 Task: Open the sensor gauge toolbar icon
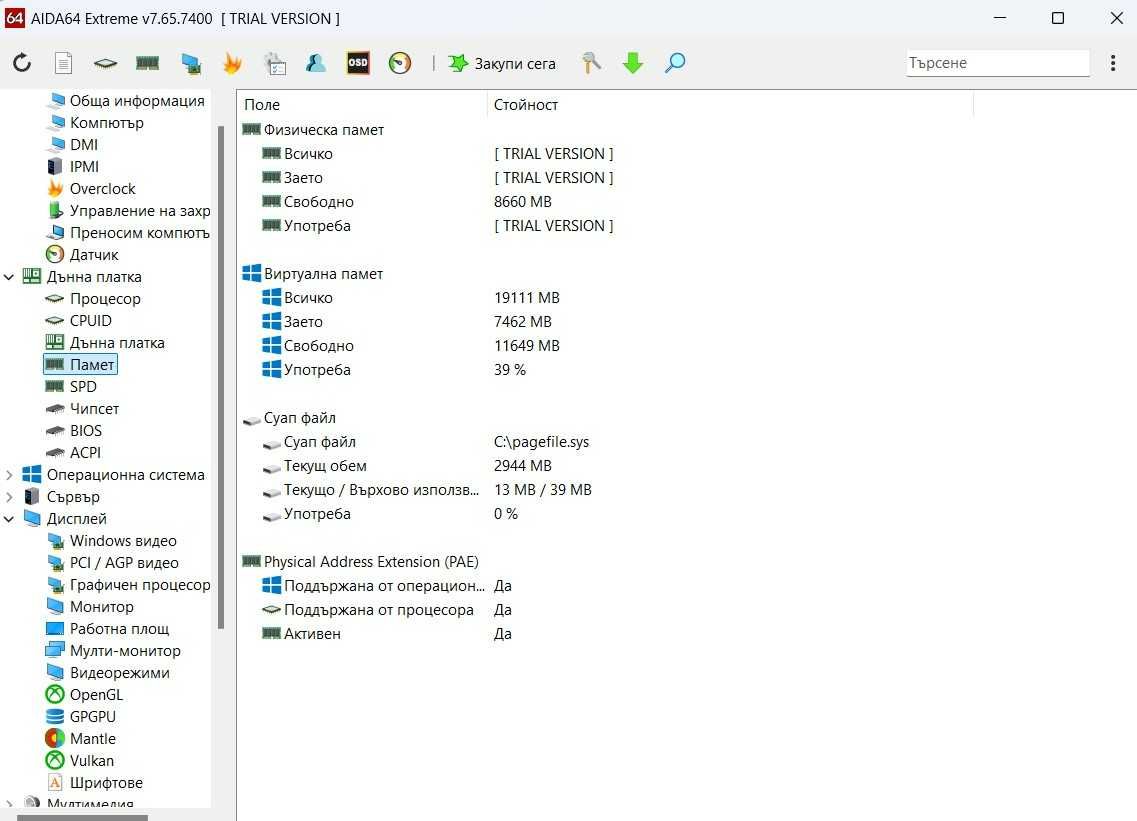[x=400, y=63]
